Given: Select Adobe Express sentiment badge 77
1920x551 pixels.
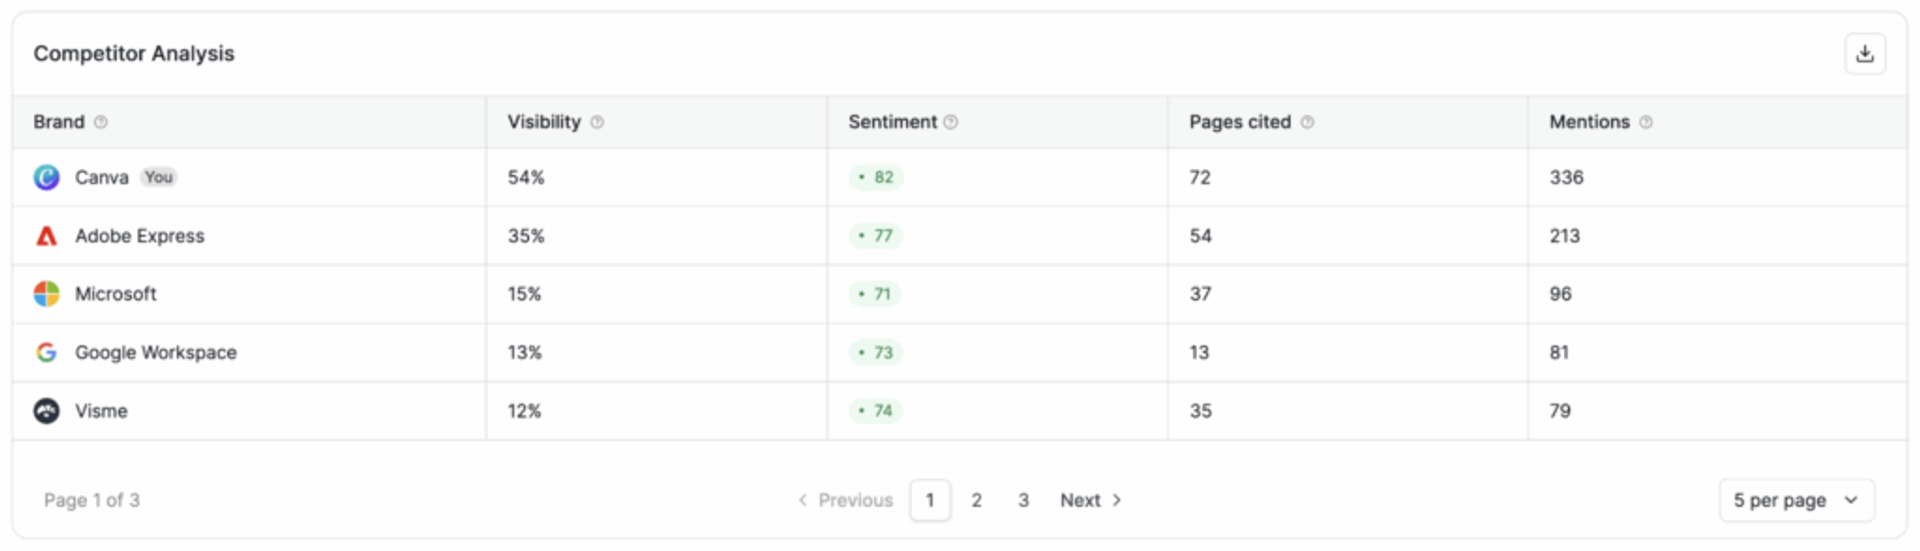Looking at the screenshot, I should pyautogui.click(x=876, y=236).
